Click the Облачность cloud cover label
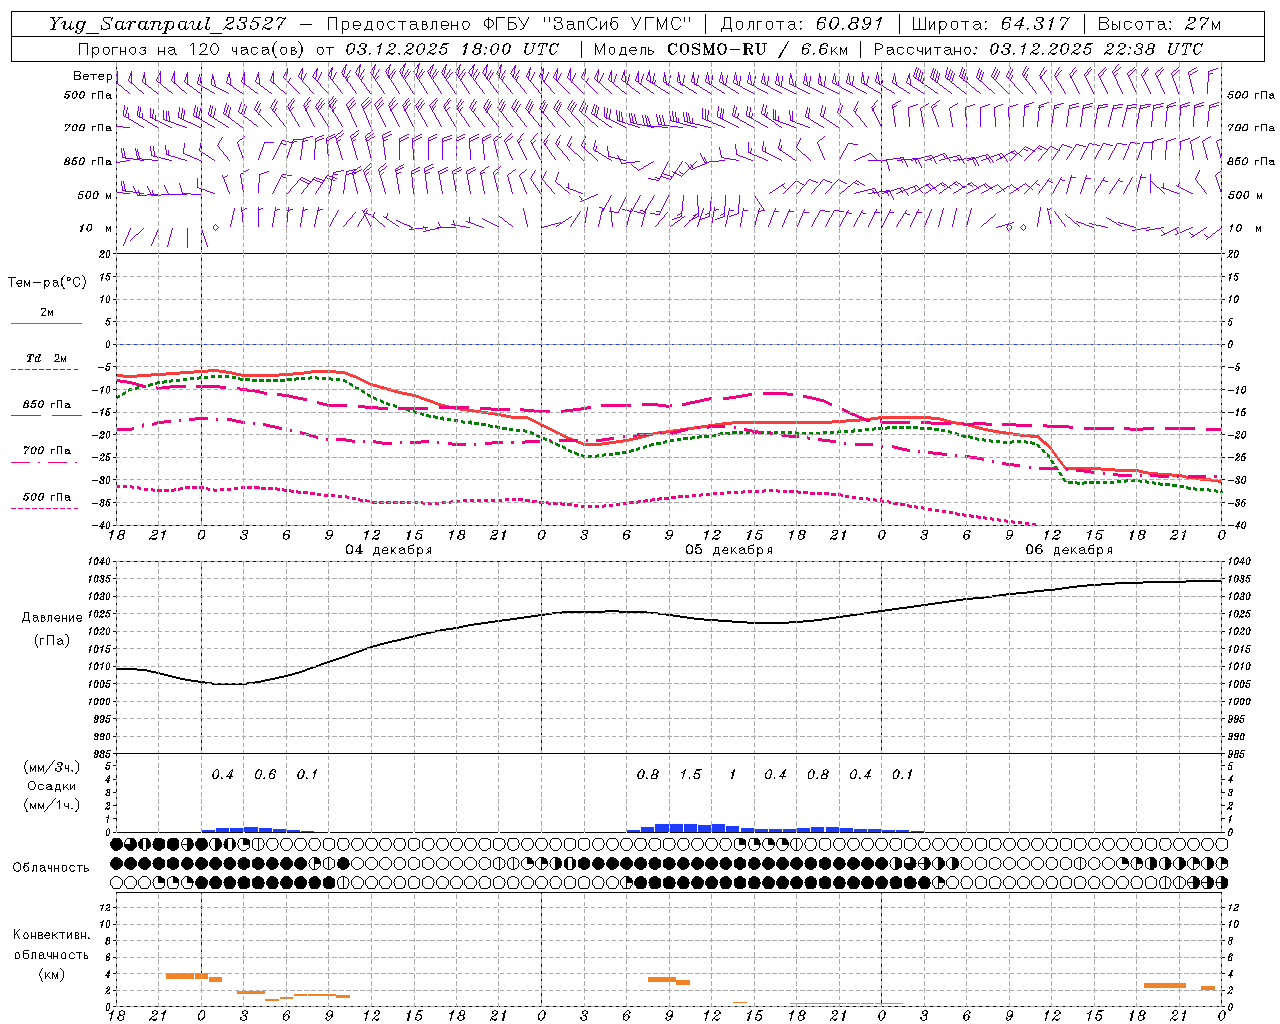The height and width of the screenshot is (1024, 1280). [51, 868]
